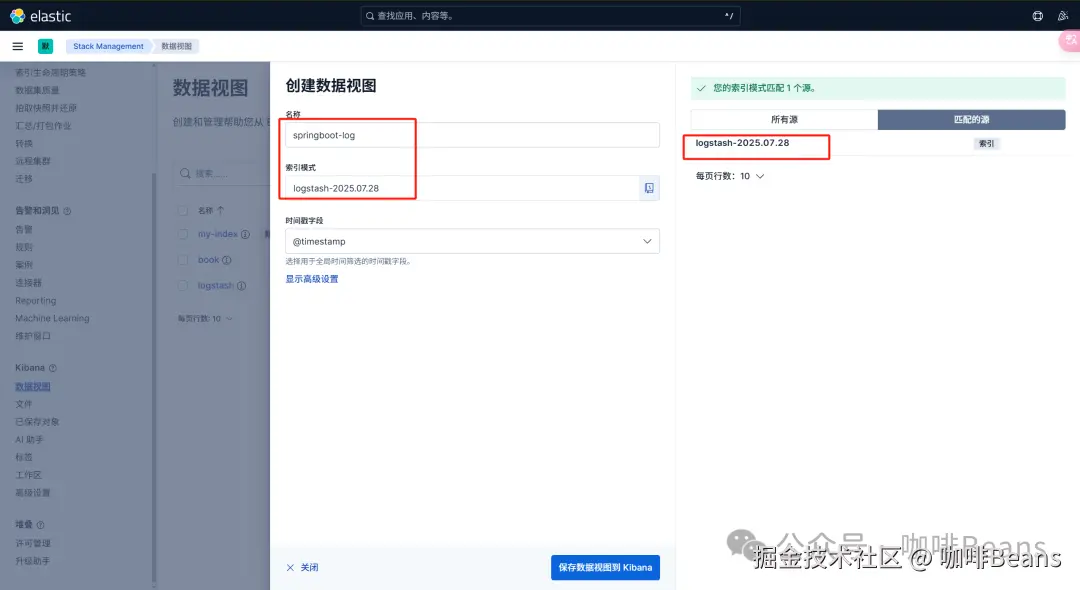Switch to the 所有源 tab

coord(784,119)
